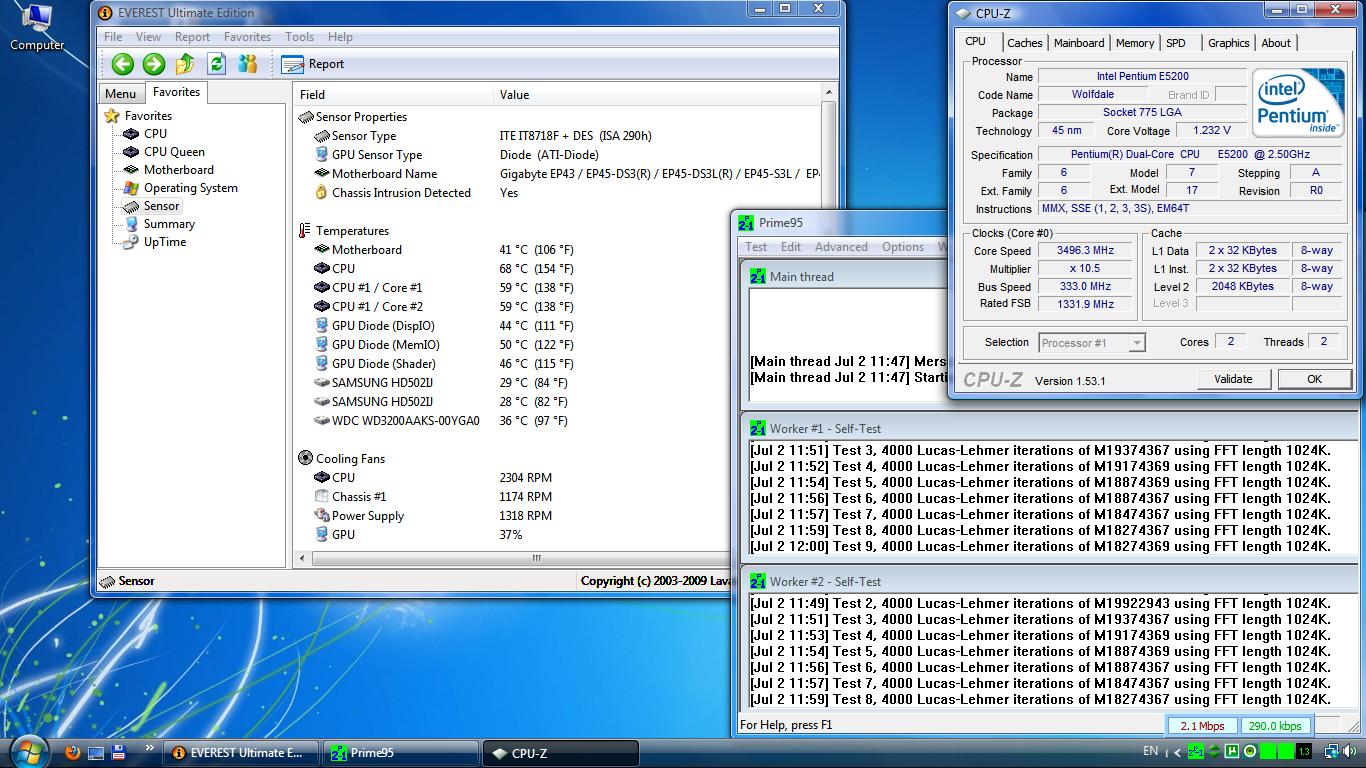Go forward with EVEREST green right arrow
The height and width of the screenshot is (768, 1366).
click(x=154, y=64)
